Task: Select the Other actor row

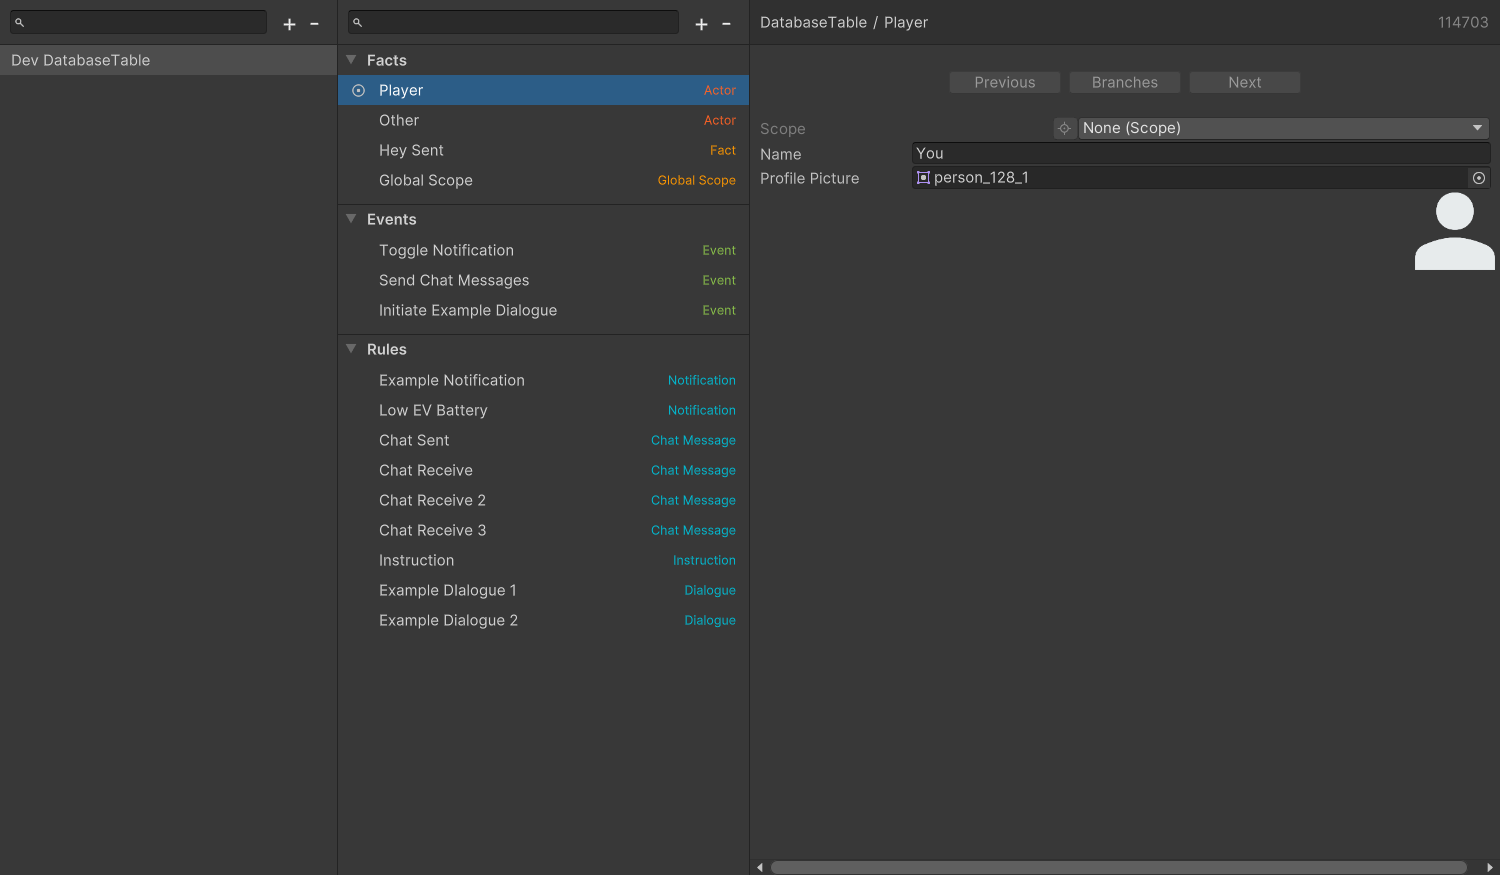Action: click(x=543, y=120)
